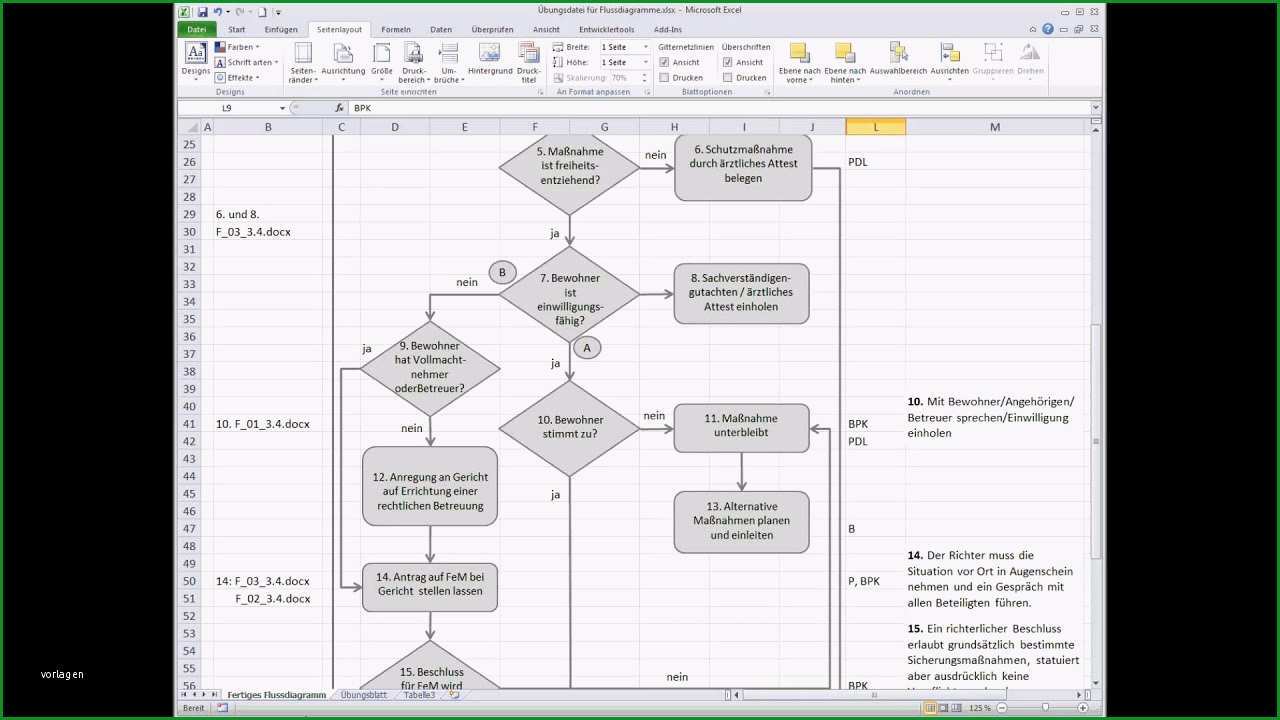Image resolution: width=1280 pixels, height=720 pixels.
Task: Open the Designs themes gallery
Action: point(195,61)
